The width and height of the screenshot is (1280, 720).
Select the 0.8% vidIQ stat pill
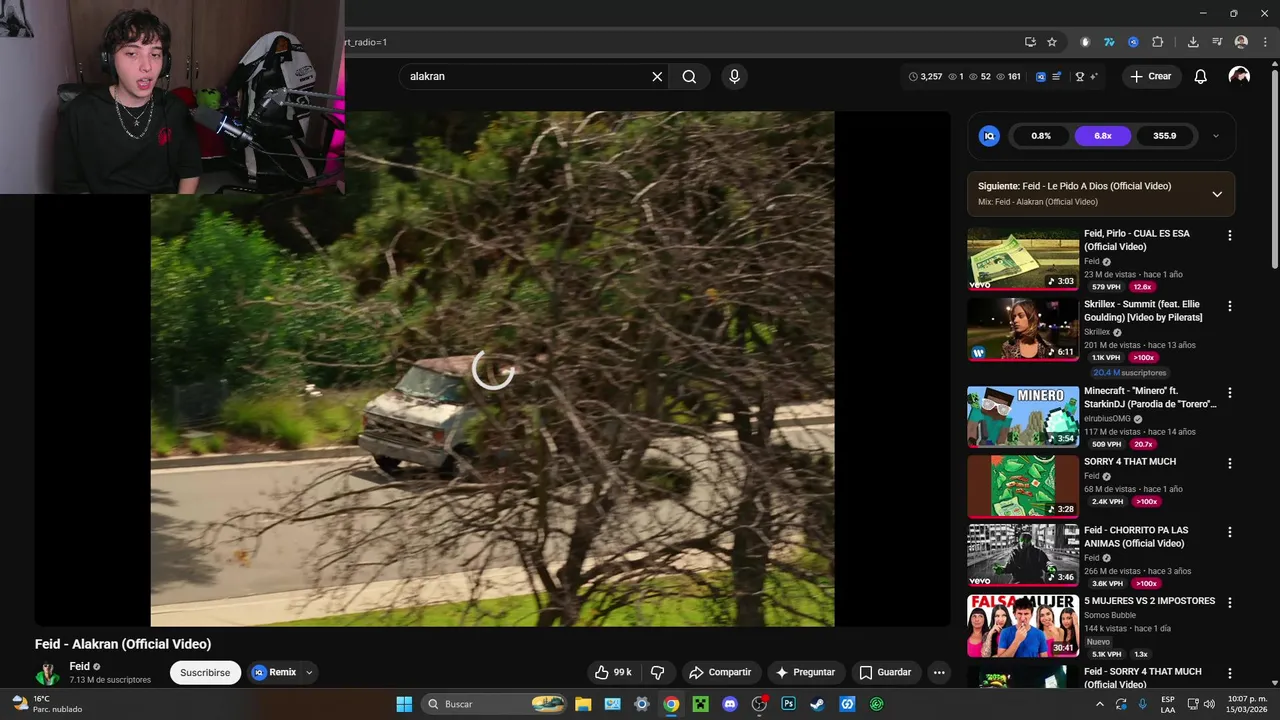click(x=1041, y=136)
